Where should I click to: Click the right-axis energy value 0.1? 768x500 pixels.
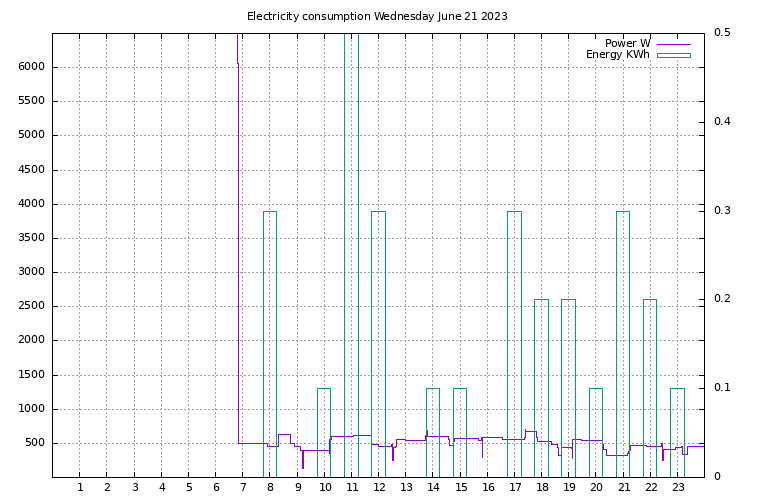click(722, 387)
